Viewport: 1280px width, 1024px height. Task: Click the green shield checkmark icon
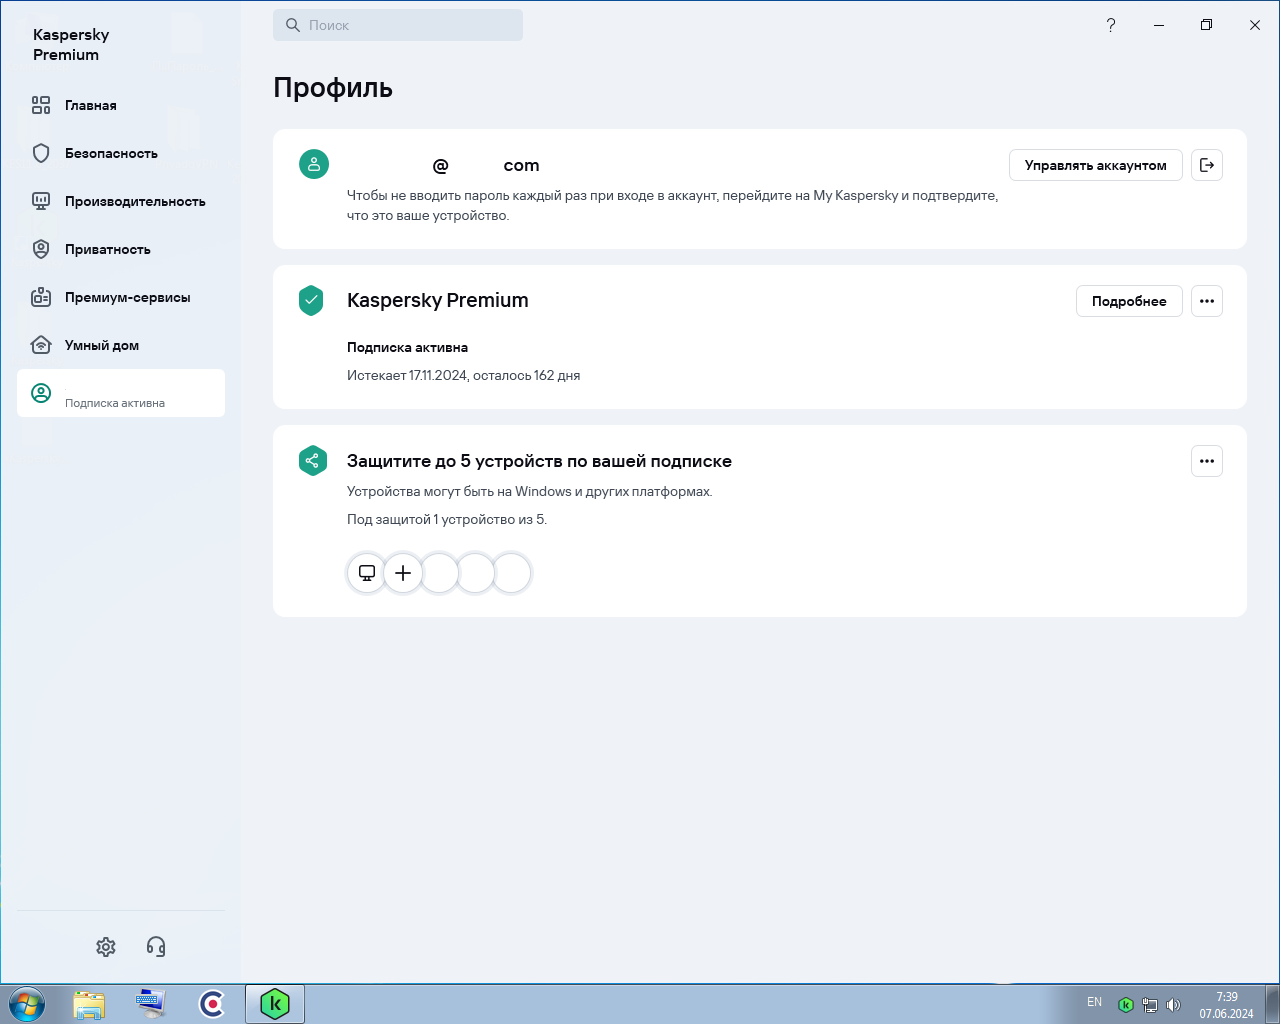pyautogui.click(x=311, y=300)
